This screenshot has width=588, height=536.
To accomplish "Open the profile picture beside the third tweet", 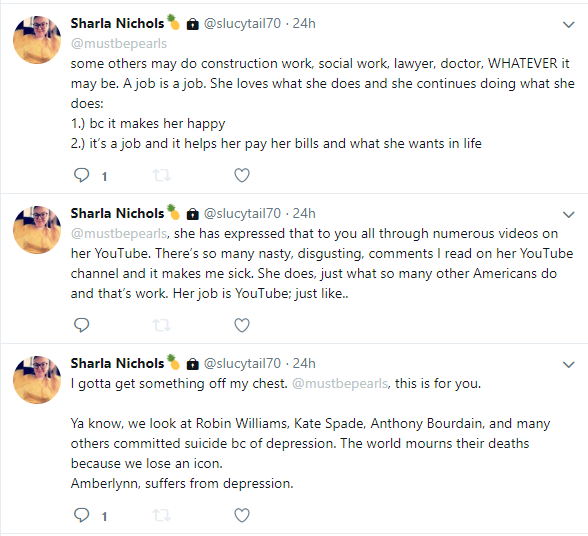I will click(x=37, y=380).
